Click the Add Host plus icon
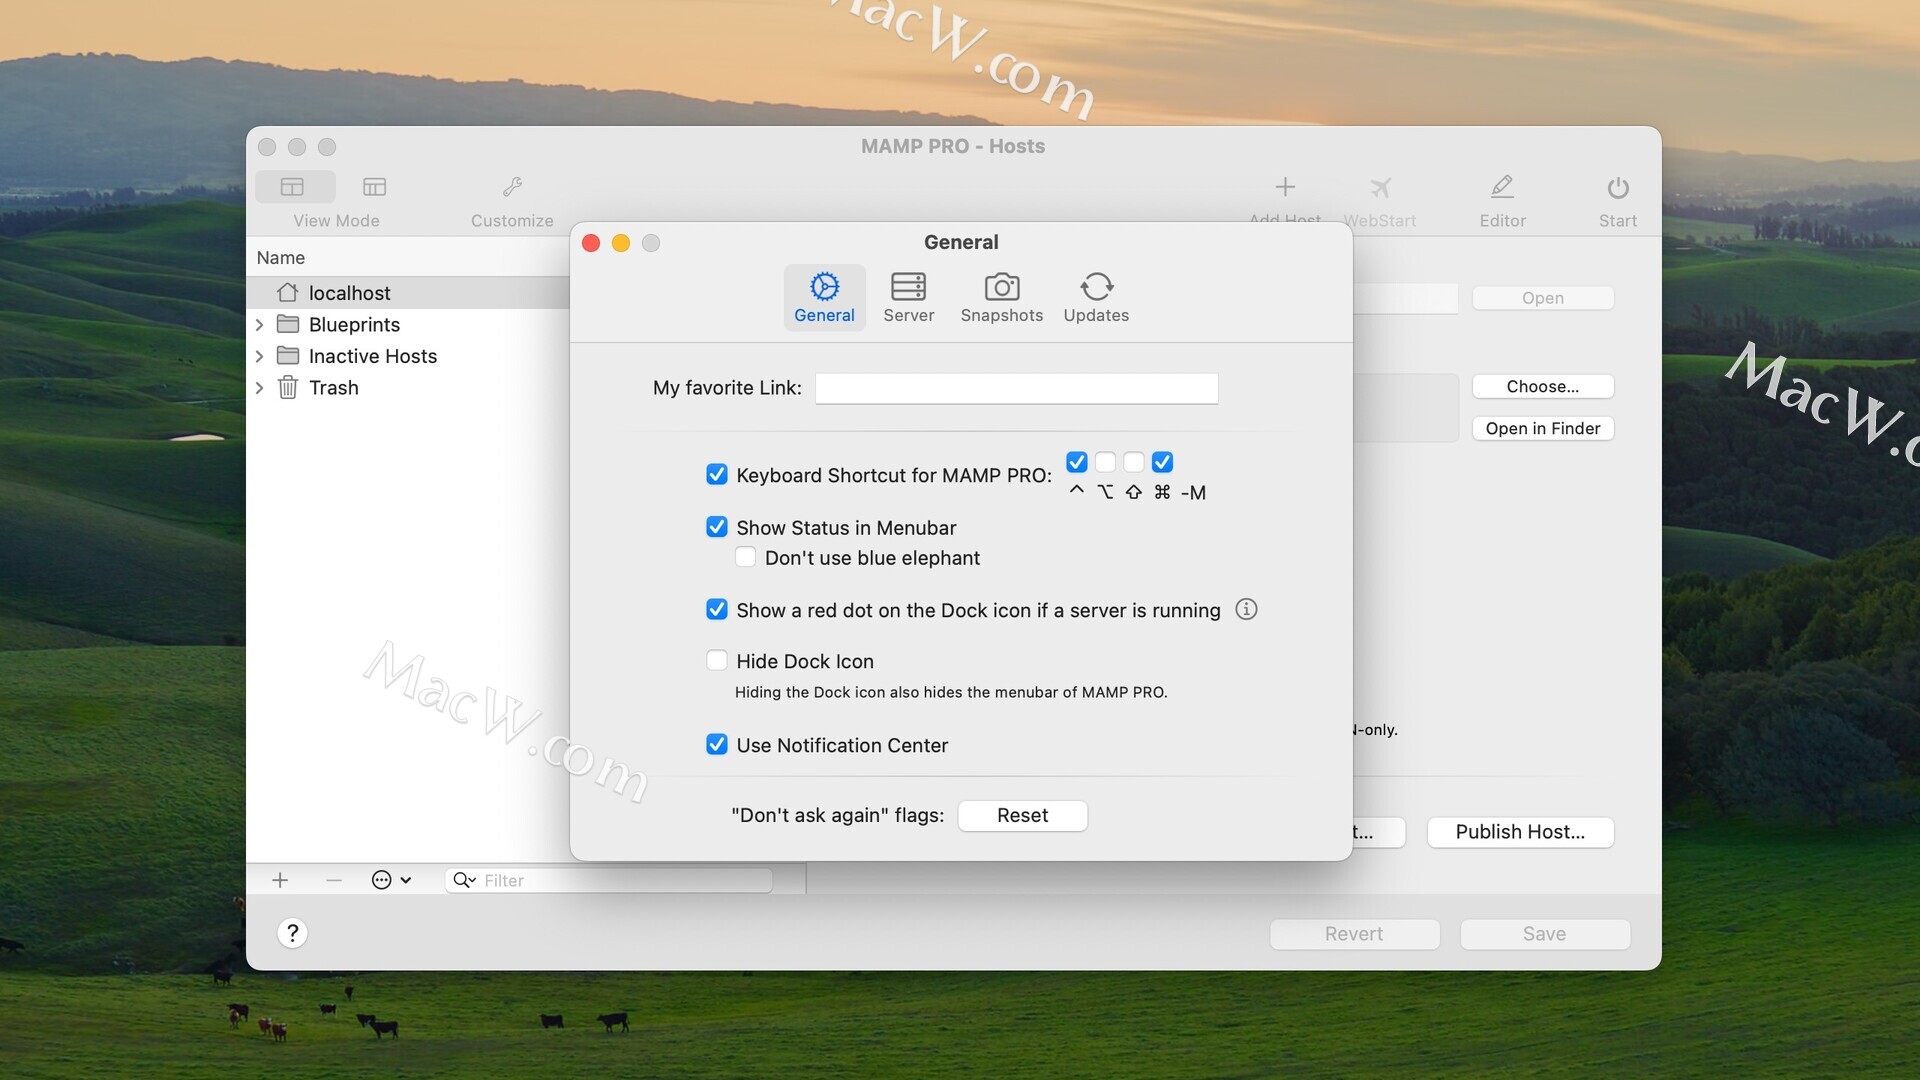Screen dimensions: 1920x1080 coord(1285,187)
